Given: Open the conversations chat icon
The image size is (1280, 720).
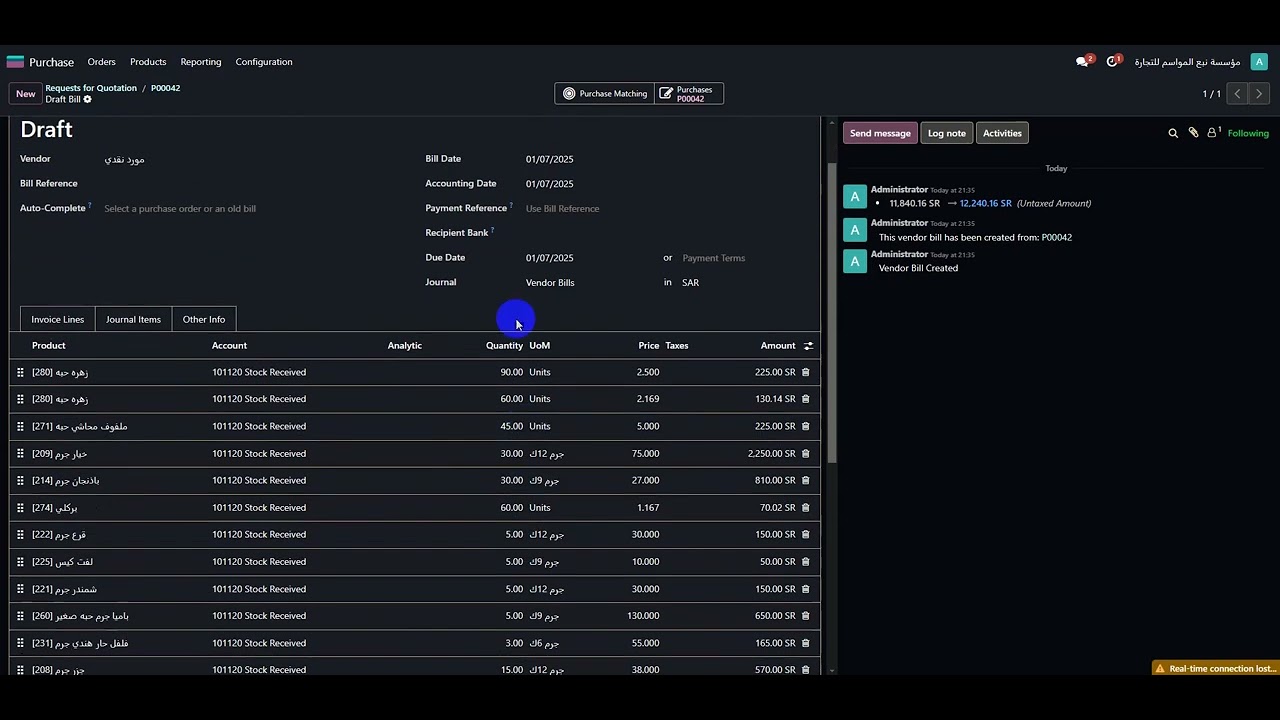Looking at the screenshot, I should point(1083,62).
